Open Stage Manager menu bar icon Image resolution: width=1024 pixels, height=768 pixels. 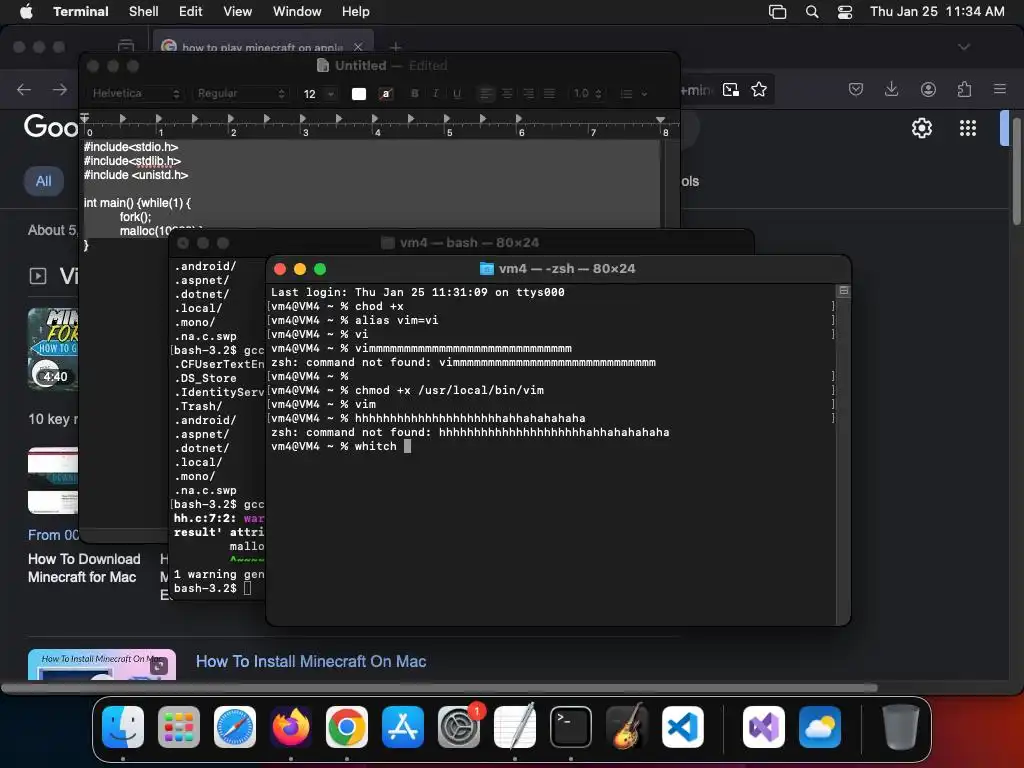(x=777, y=12)
